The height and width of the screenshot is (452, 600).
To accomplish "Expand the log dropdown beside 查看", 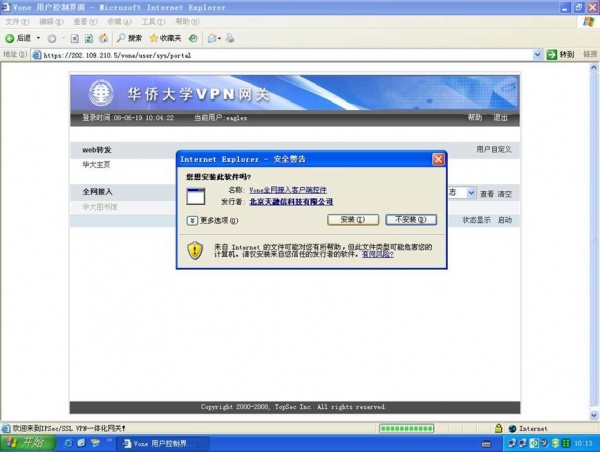I will (x=471, y=193).
